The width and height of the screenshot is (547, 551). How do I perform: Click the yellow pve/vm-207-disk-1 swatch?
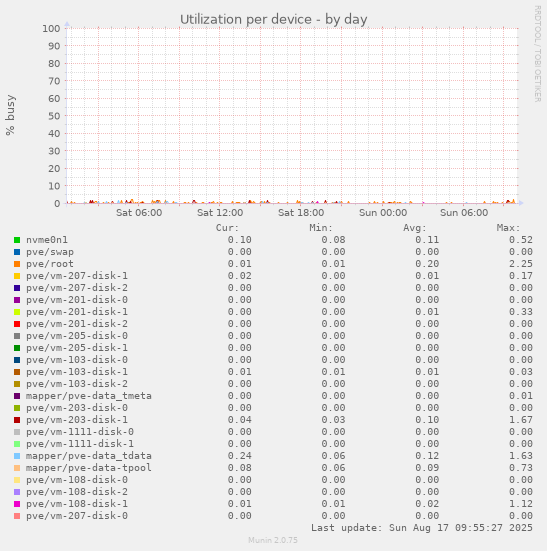[17, 276]
